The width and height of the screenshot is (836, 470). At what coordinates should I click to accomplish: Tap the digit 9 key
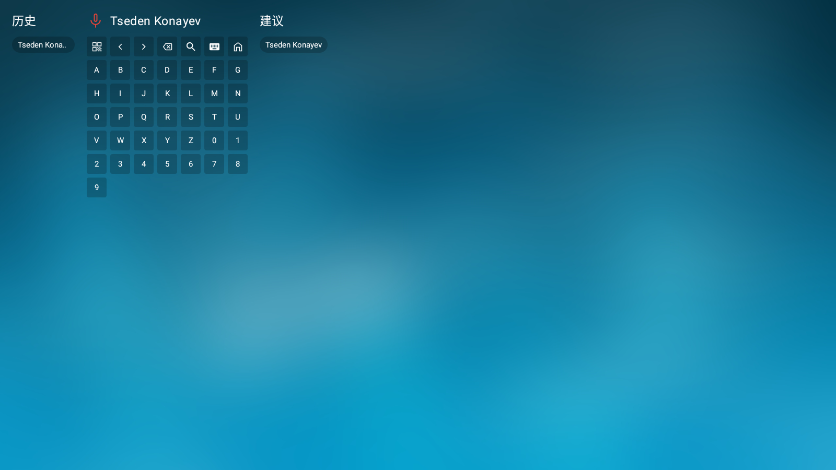pyautogui.click(x=97, y=188)
